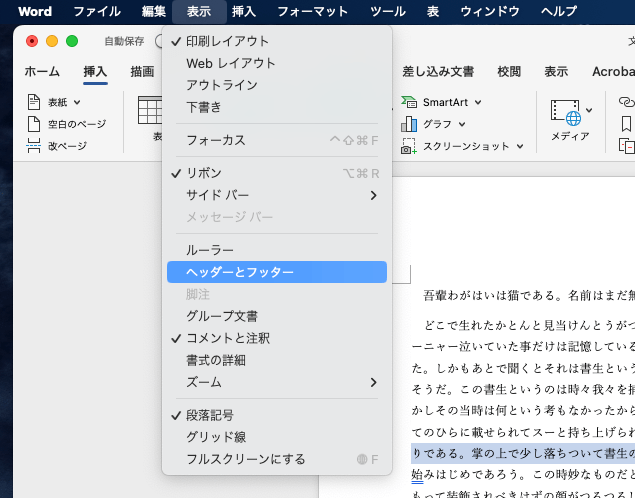Open the SmartArt dropdown arrow
This screenshot has height=498, width=635.
[x=478, y=102]
